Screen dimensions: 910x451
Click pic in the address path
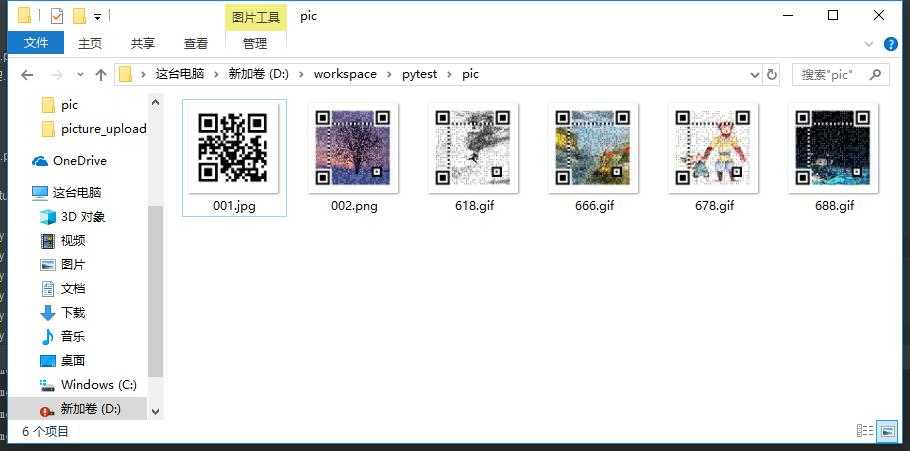[471, 74]
